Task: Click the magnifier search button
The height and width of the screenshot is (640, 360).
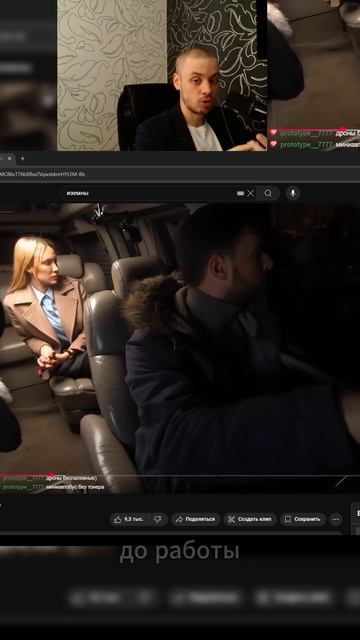Action: tap(268, 193)
